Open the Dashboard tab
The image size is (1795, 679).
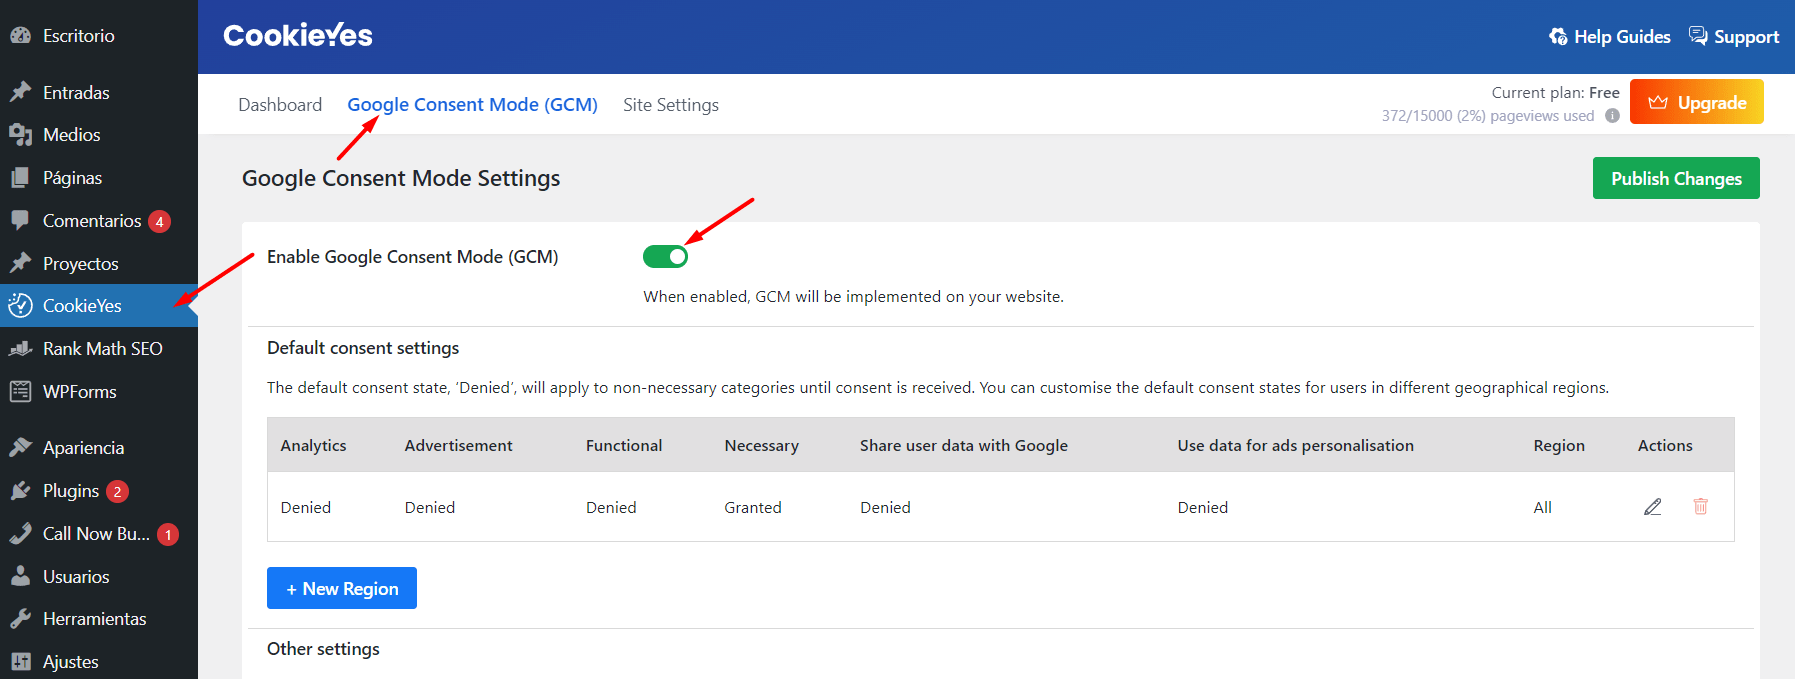280,104
